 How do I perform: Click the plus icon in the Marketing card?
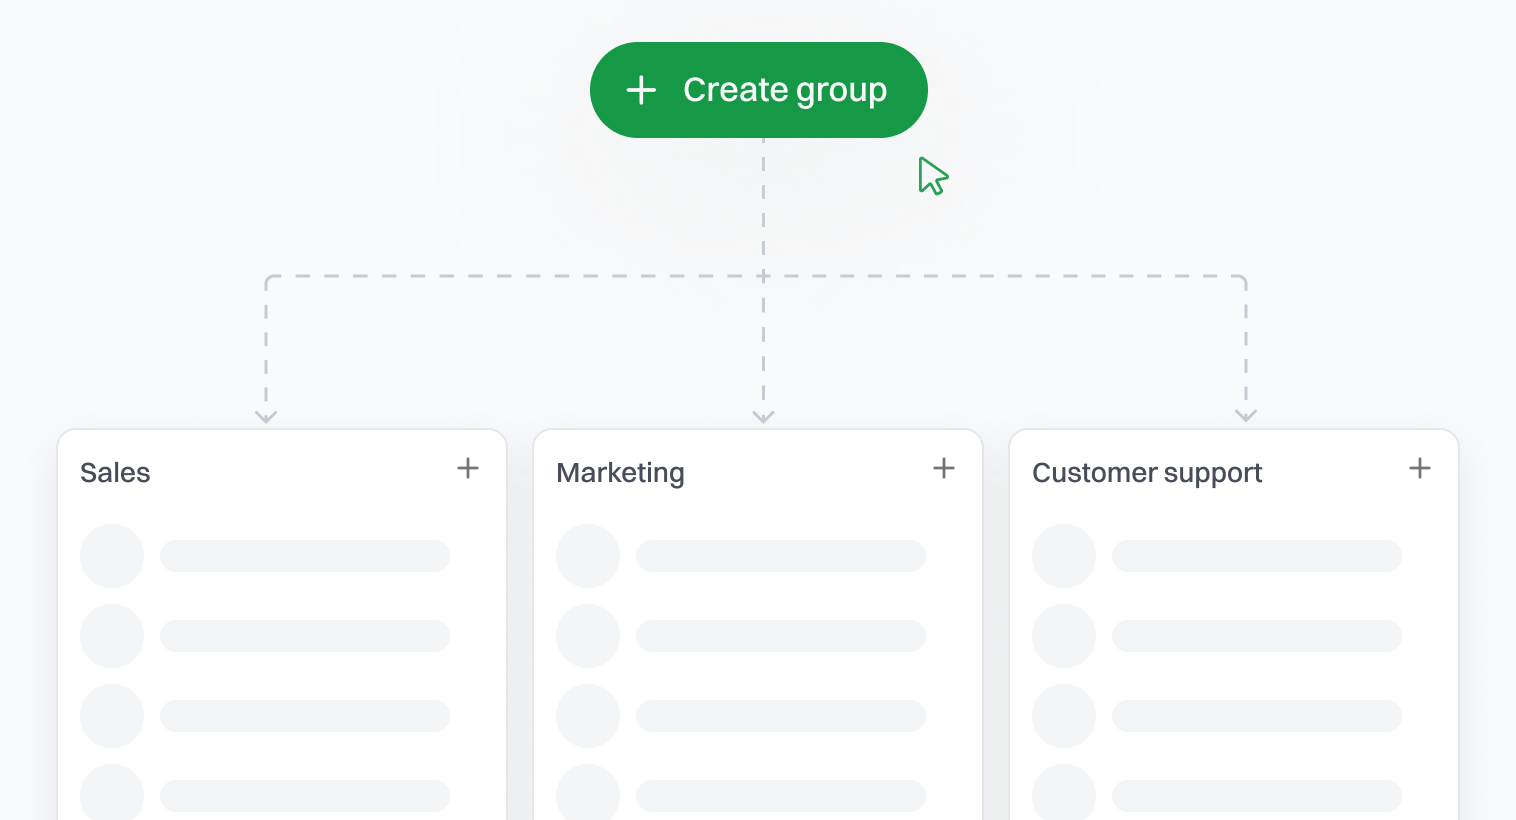(x=944, y=468)
